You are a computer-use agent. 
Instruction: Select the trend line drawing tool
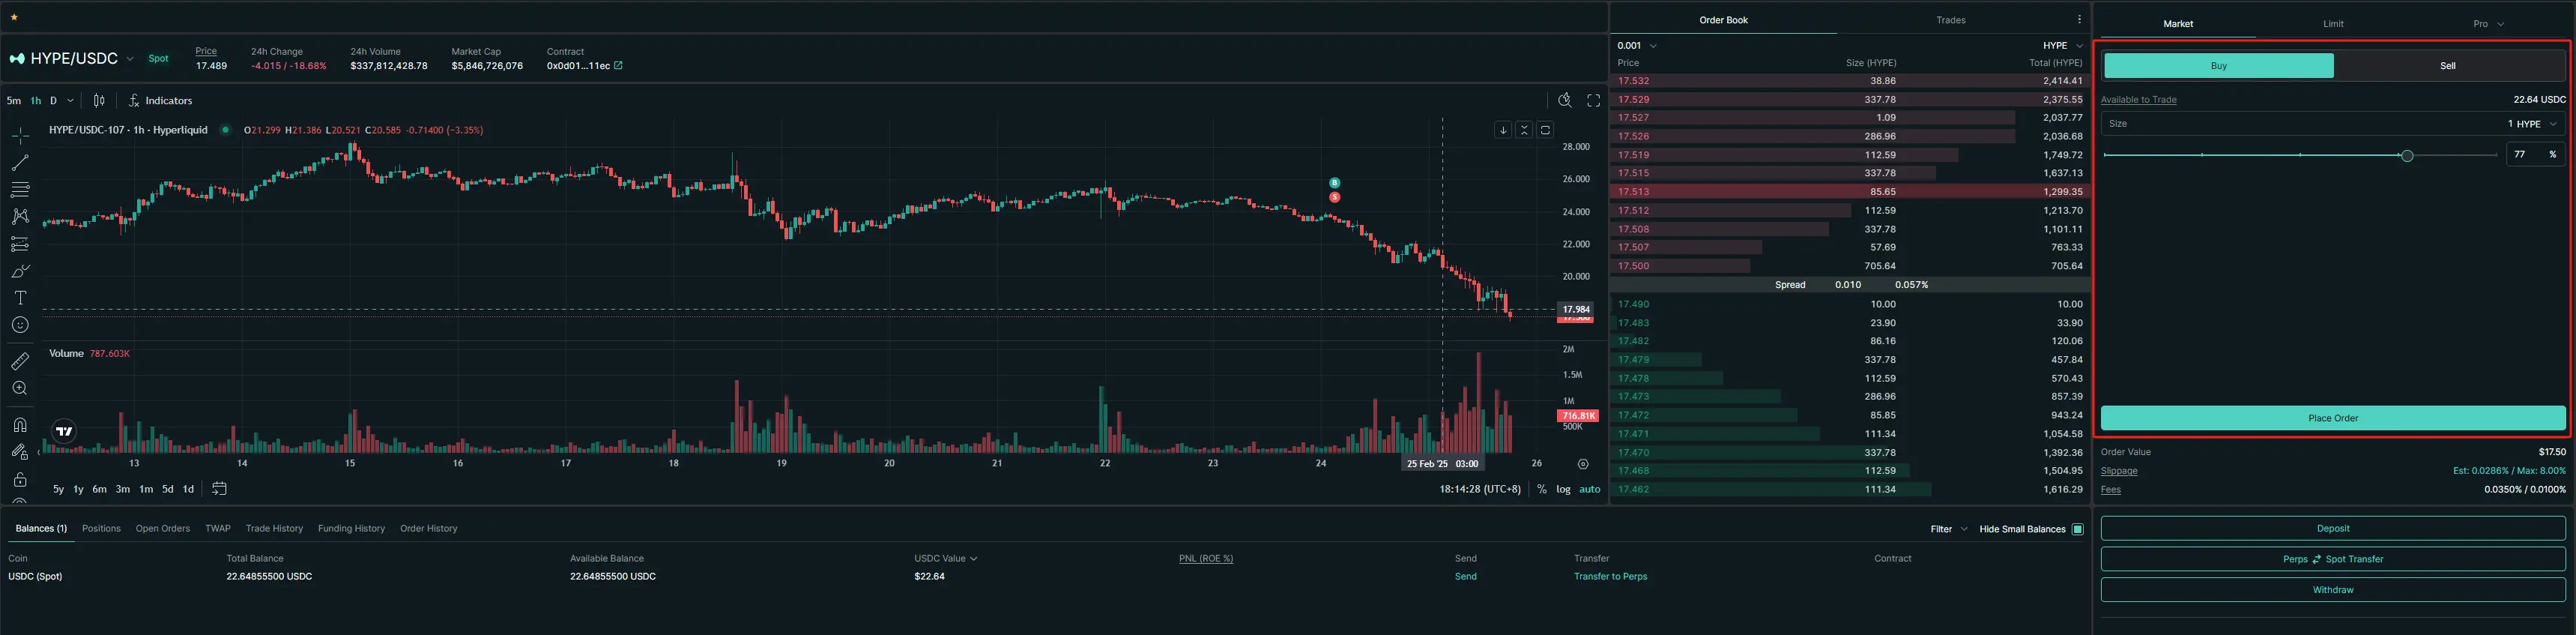[20, 162]
